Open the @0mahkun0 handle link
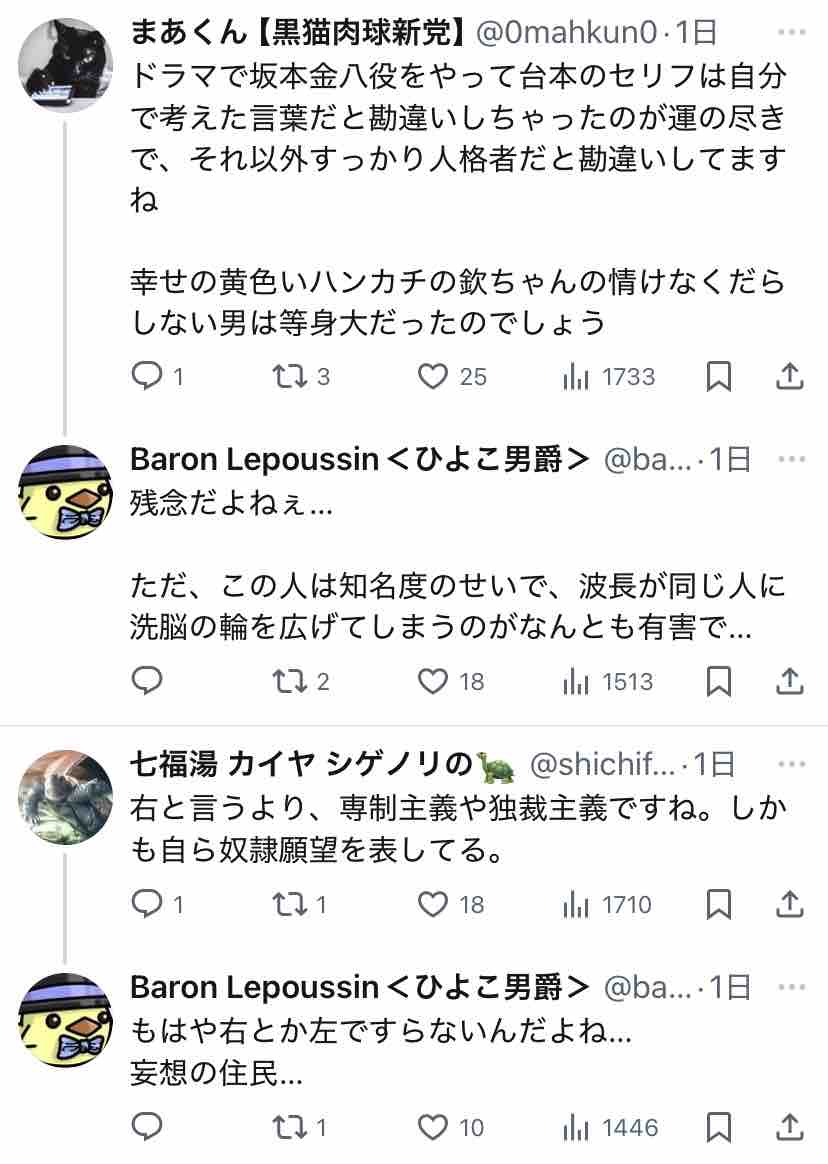 (565, 33)
